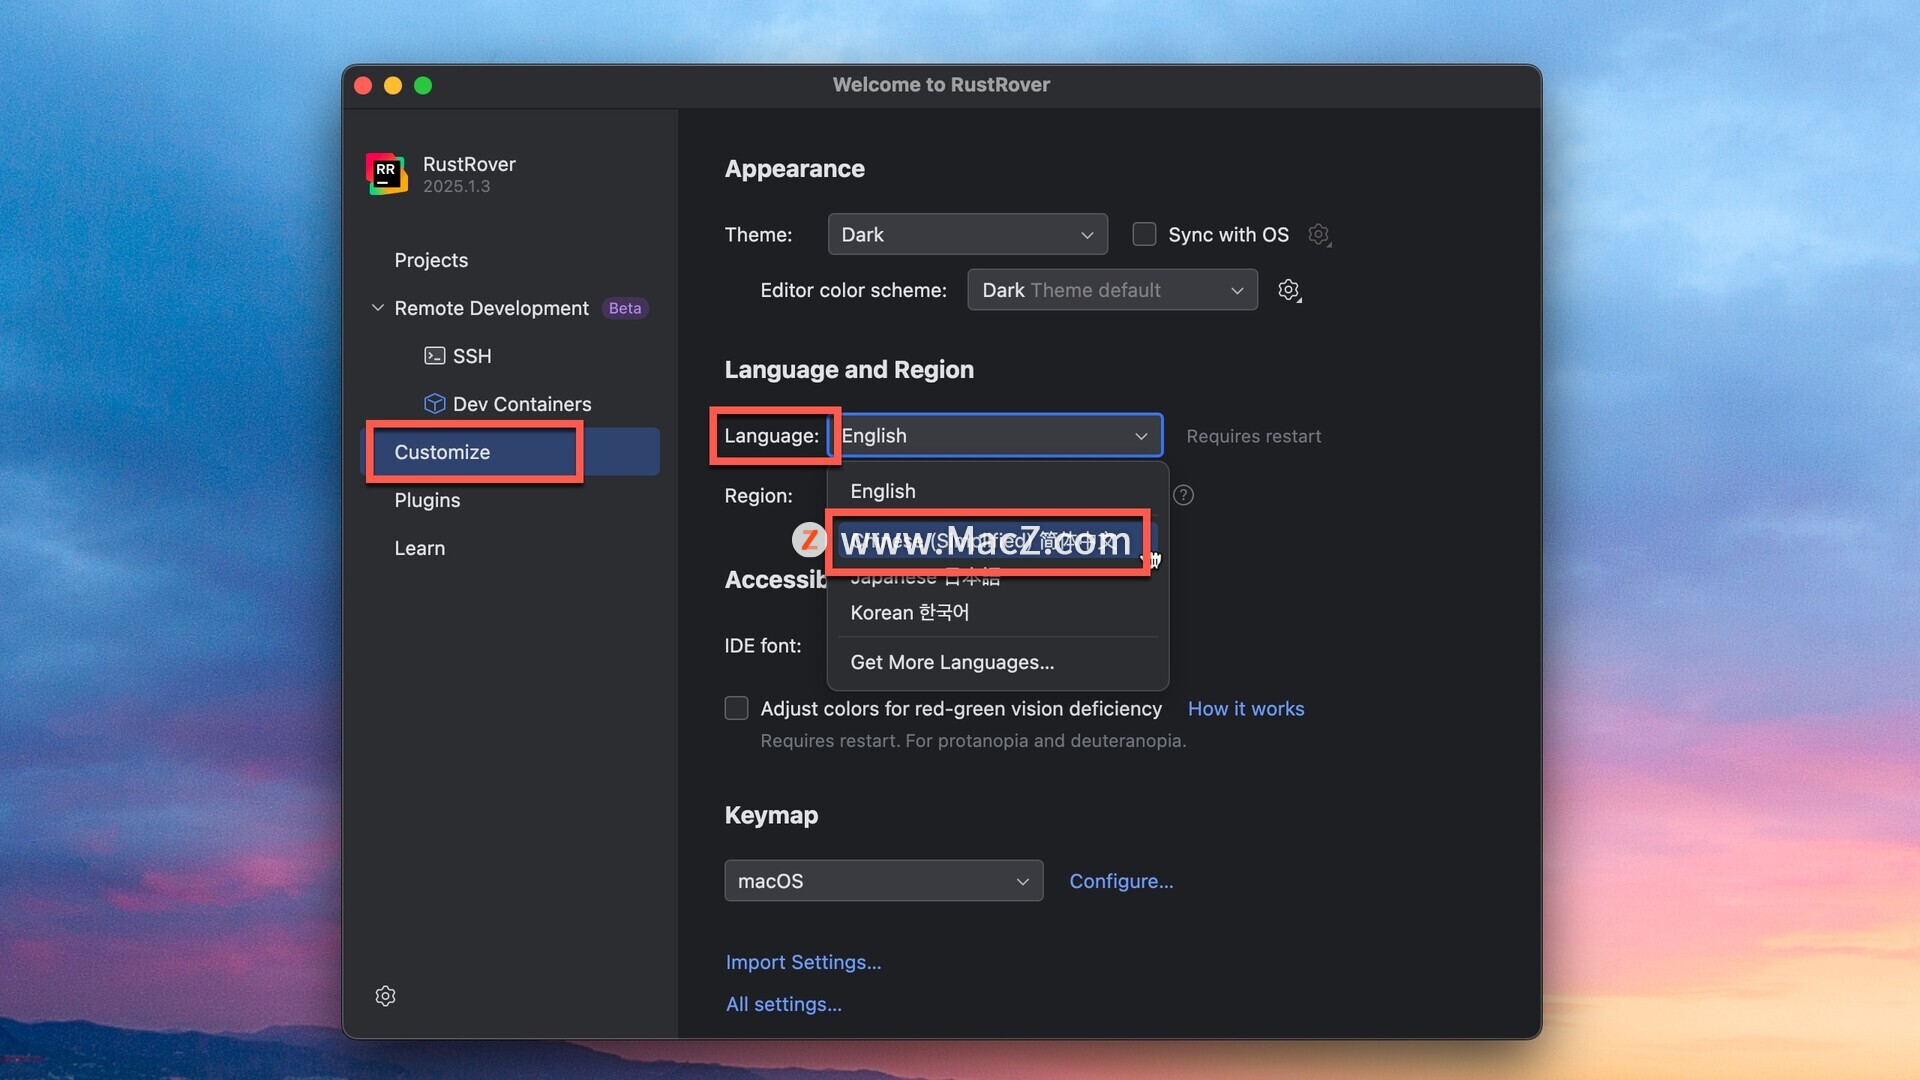Screen dimensions: 1920x1080
Task: Choose Korean 한국어 from language list
Action: (997, 612)
